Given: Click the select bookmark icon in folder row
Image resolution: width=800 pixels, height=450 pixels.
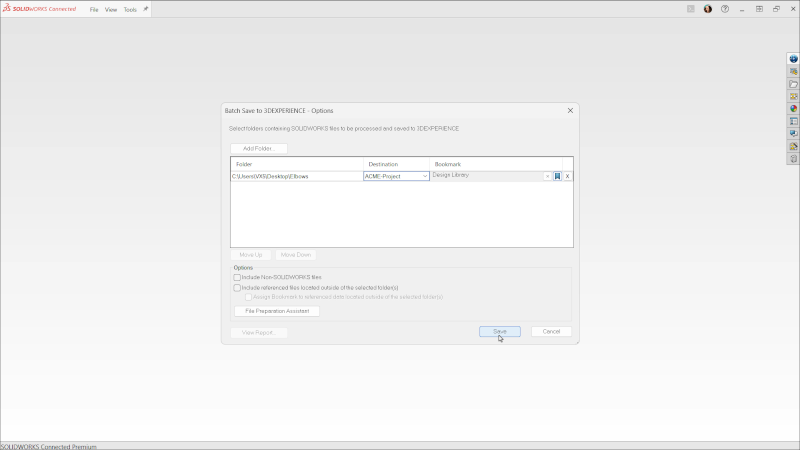Looking at the screenshot, I should [557, 176].
